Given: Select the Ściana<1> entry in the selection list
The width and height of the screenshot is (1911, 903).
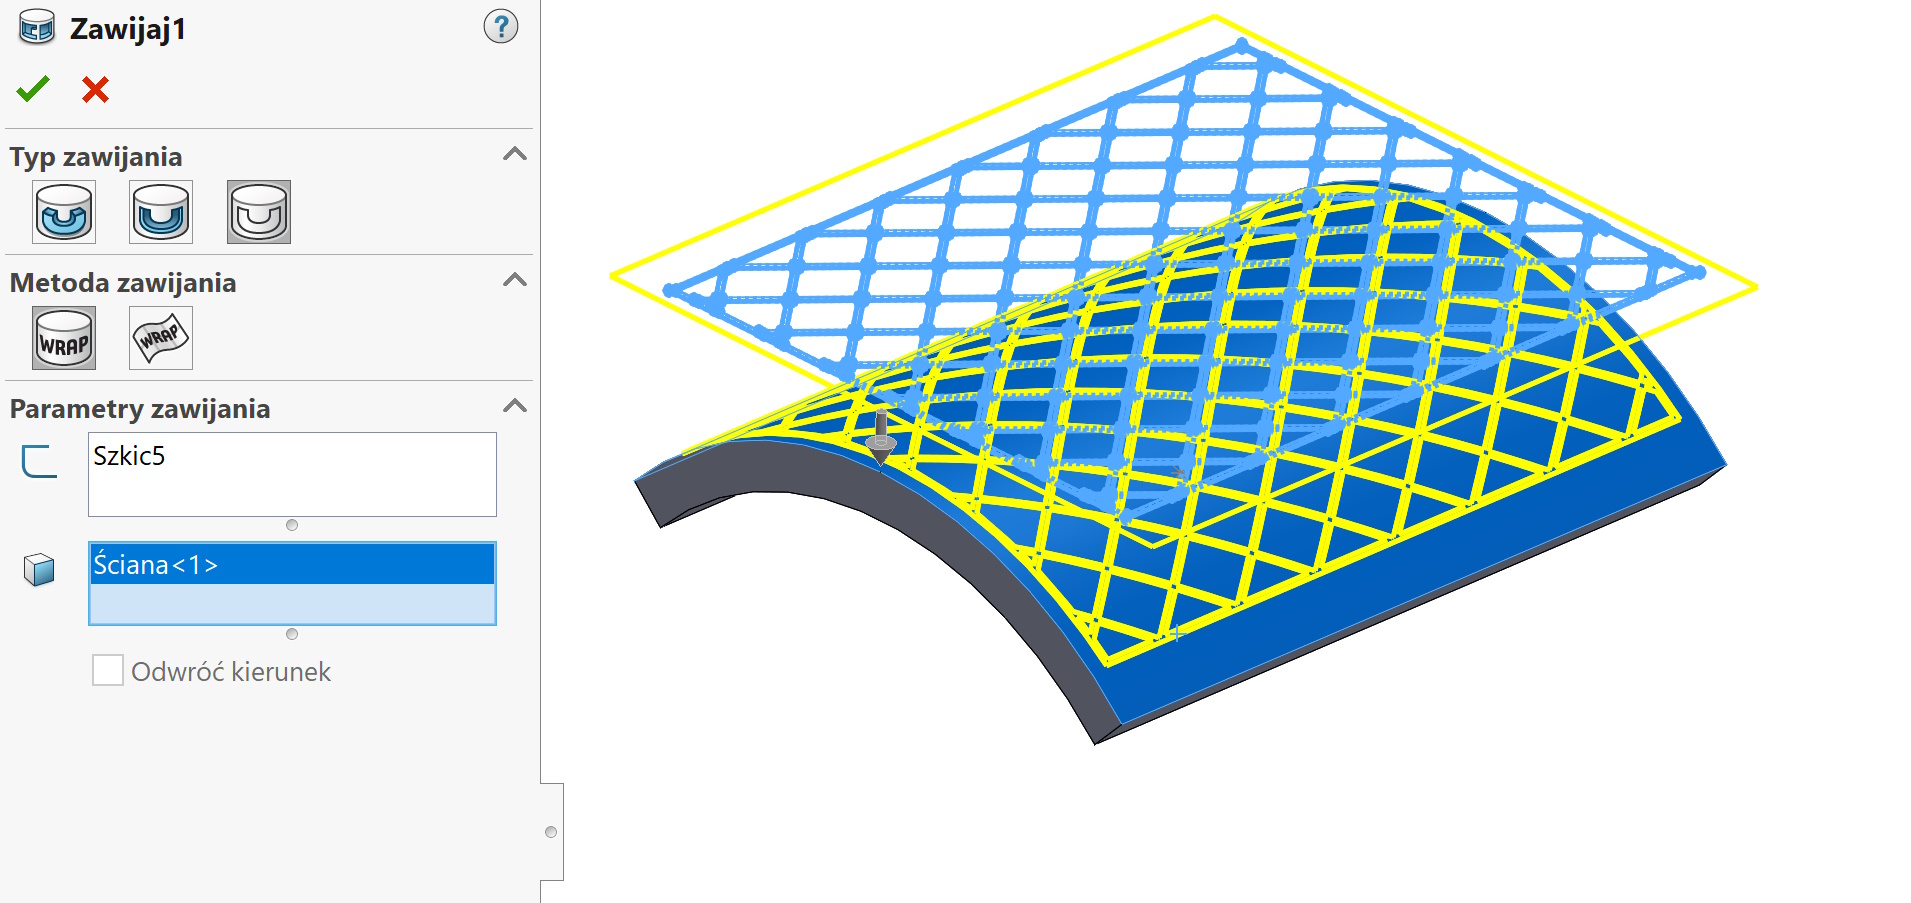Looking at the screenshot, I should click(290, 565).
